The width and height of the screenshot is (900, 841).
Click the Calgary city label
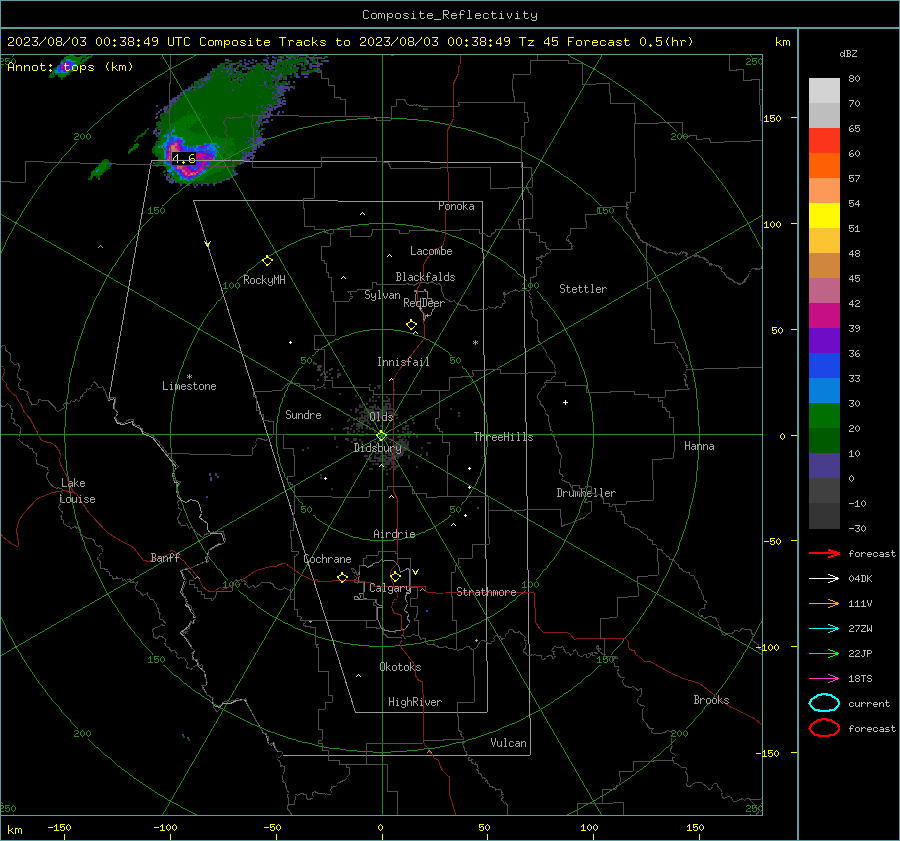click(x=390, y=588)
